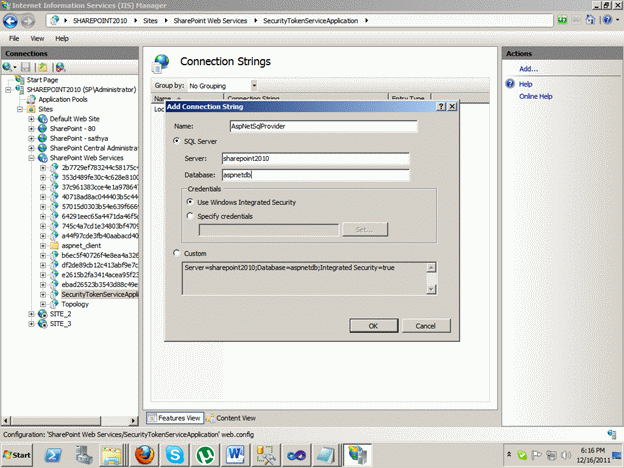The height and width of the screenshot is (468, 624).
Task: Select the Custom radio button
Action: point(176,253)
